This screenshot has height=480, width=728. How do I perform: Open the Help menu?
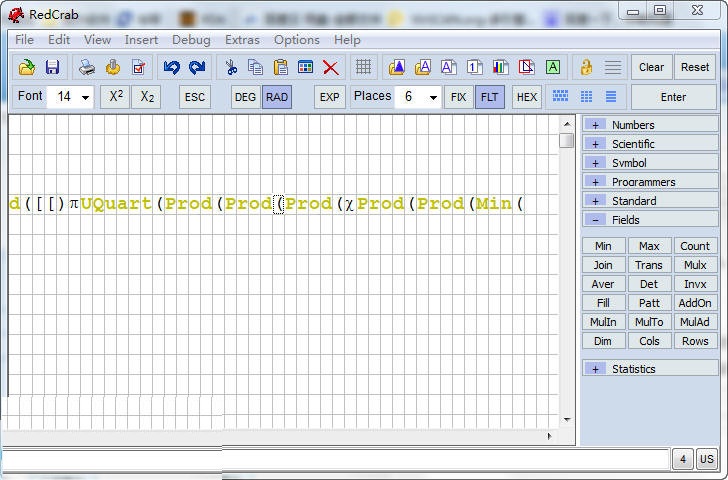[347, 40]
